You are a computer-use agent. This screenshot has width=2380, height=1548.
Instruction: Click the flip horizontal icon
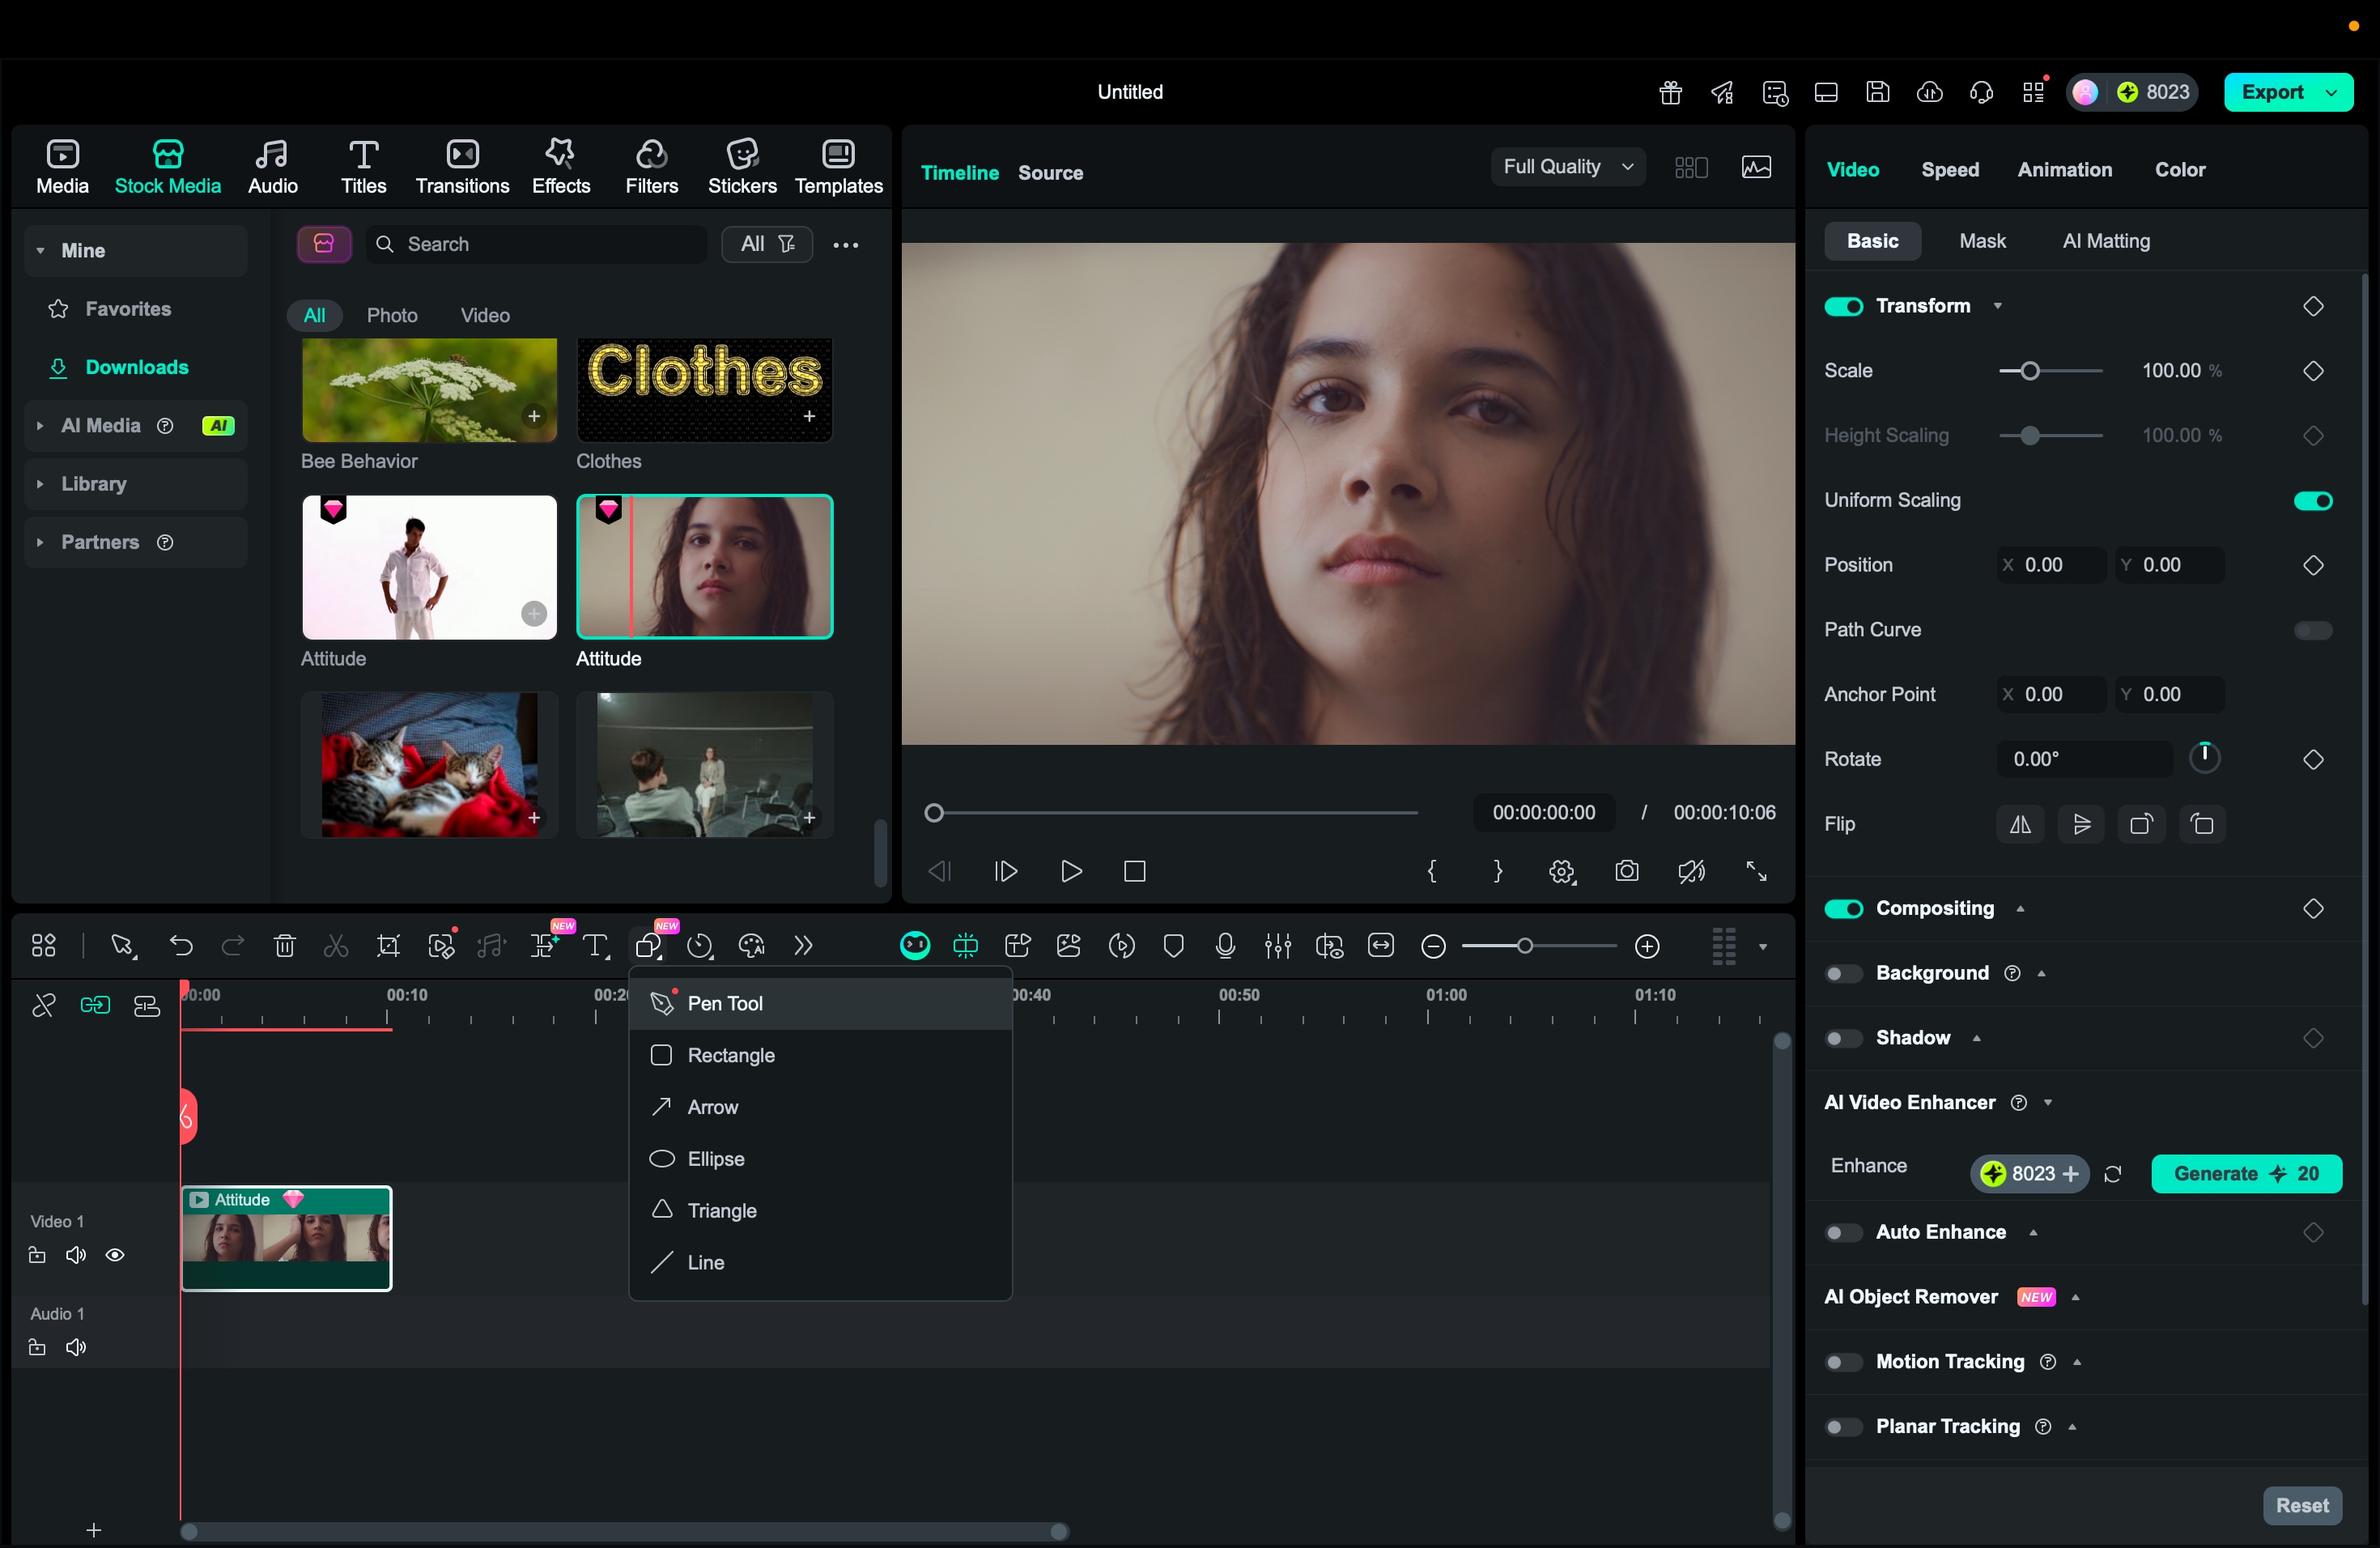click(x=2020, y=824)
